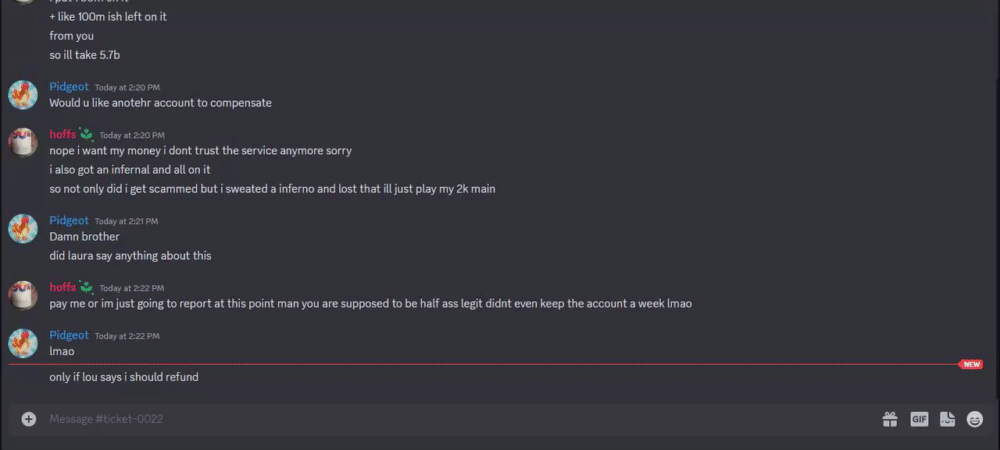Open the gift Nitro icon
The height and width of the screenshot is (450, 1000).
tap(889, 419)
